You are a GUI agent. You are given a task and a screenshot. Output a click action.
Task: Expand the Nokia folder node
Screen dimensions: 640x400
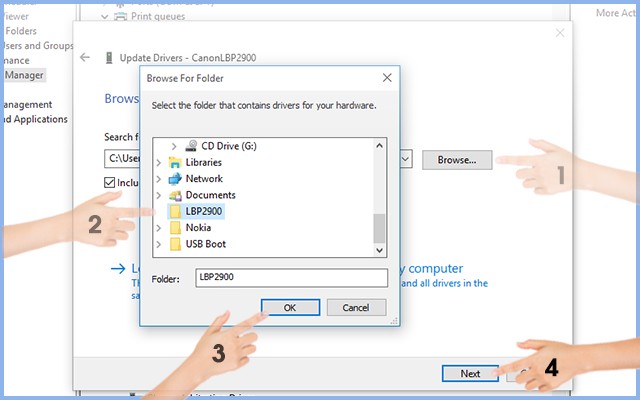159,228
